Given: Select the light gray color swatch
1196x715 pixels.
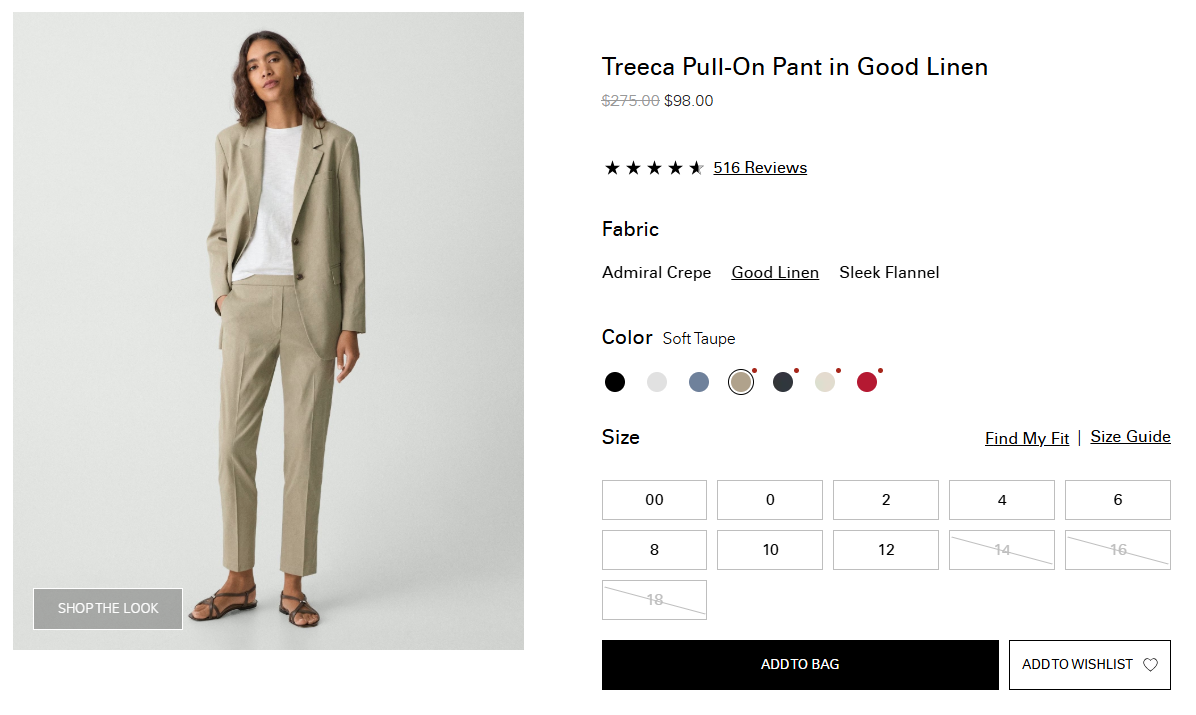Looking at the screenshot, I should point(657,382).
